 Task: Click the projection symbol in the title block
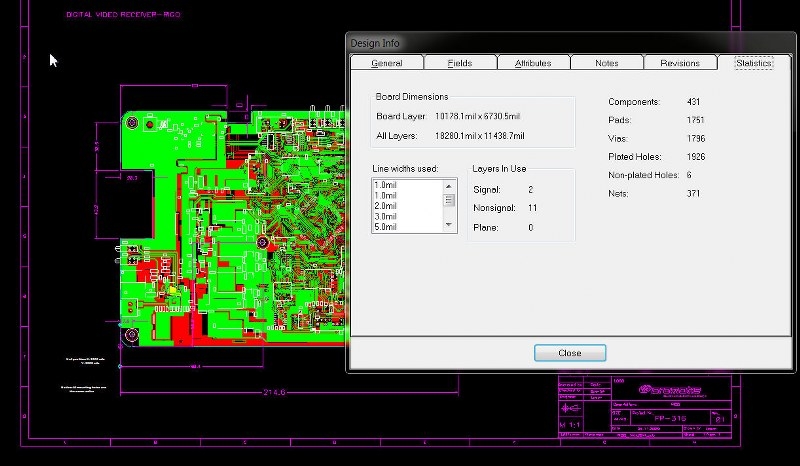click(571, 409)
